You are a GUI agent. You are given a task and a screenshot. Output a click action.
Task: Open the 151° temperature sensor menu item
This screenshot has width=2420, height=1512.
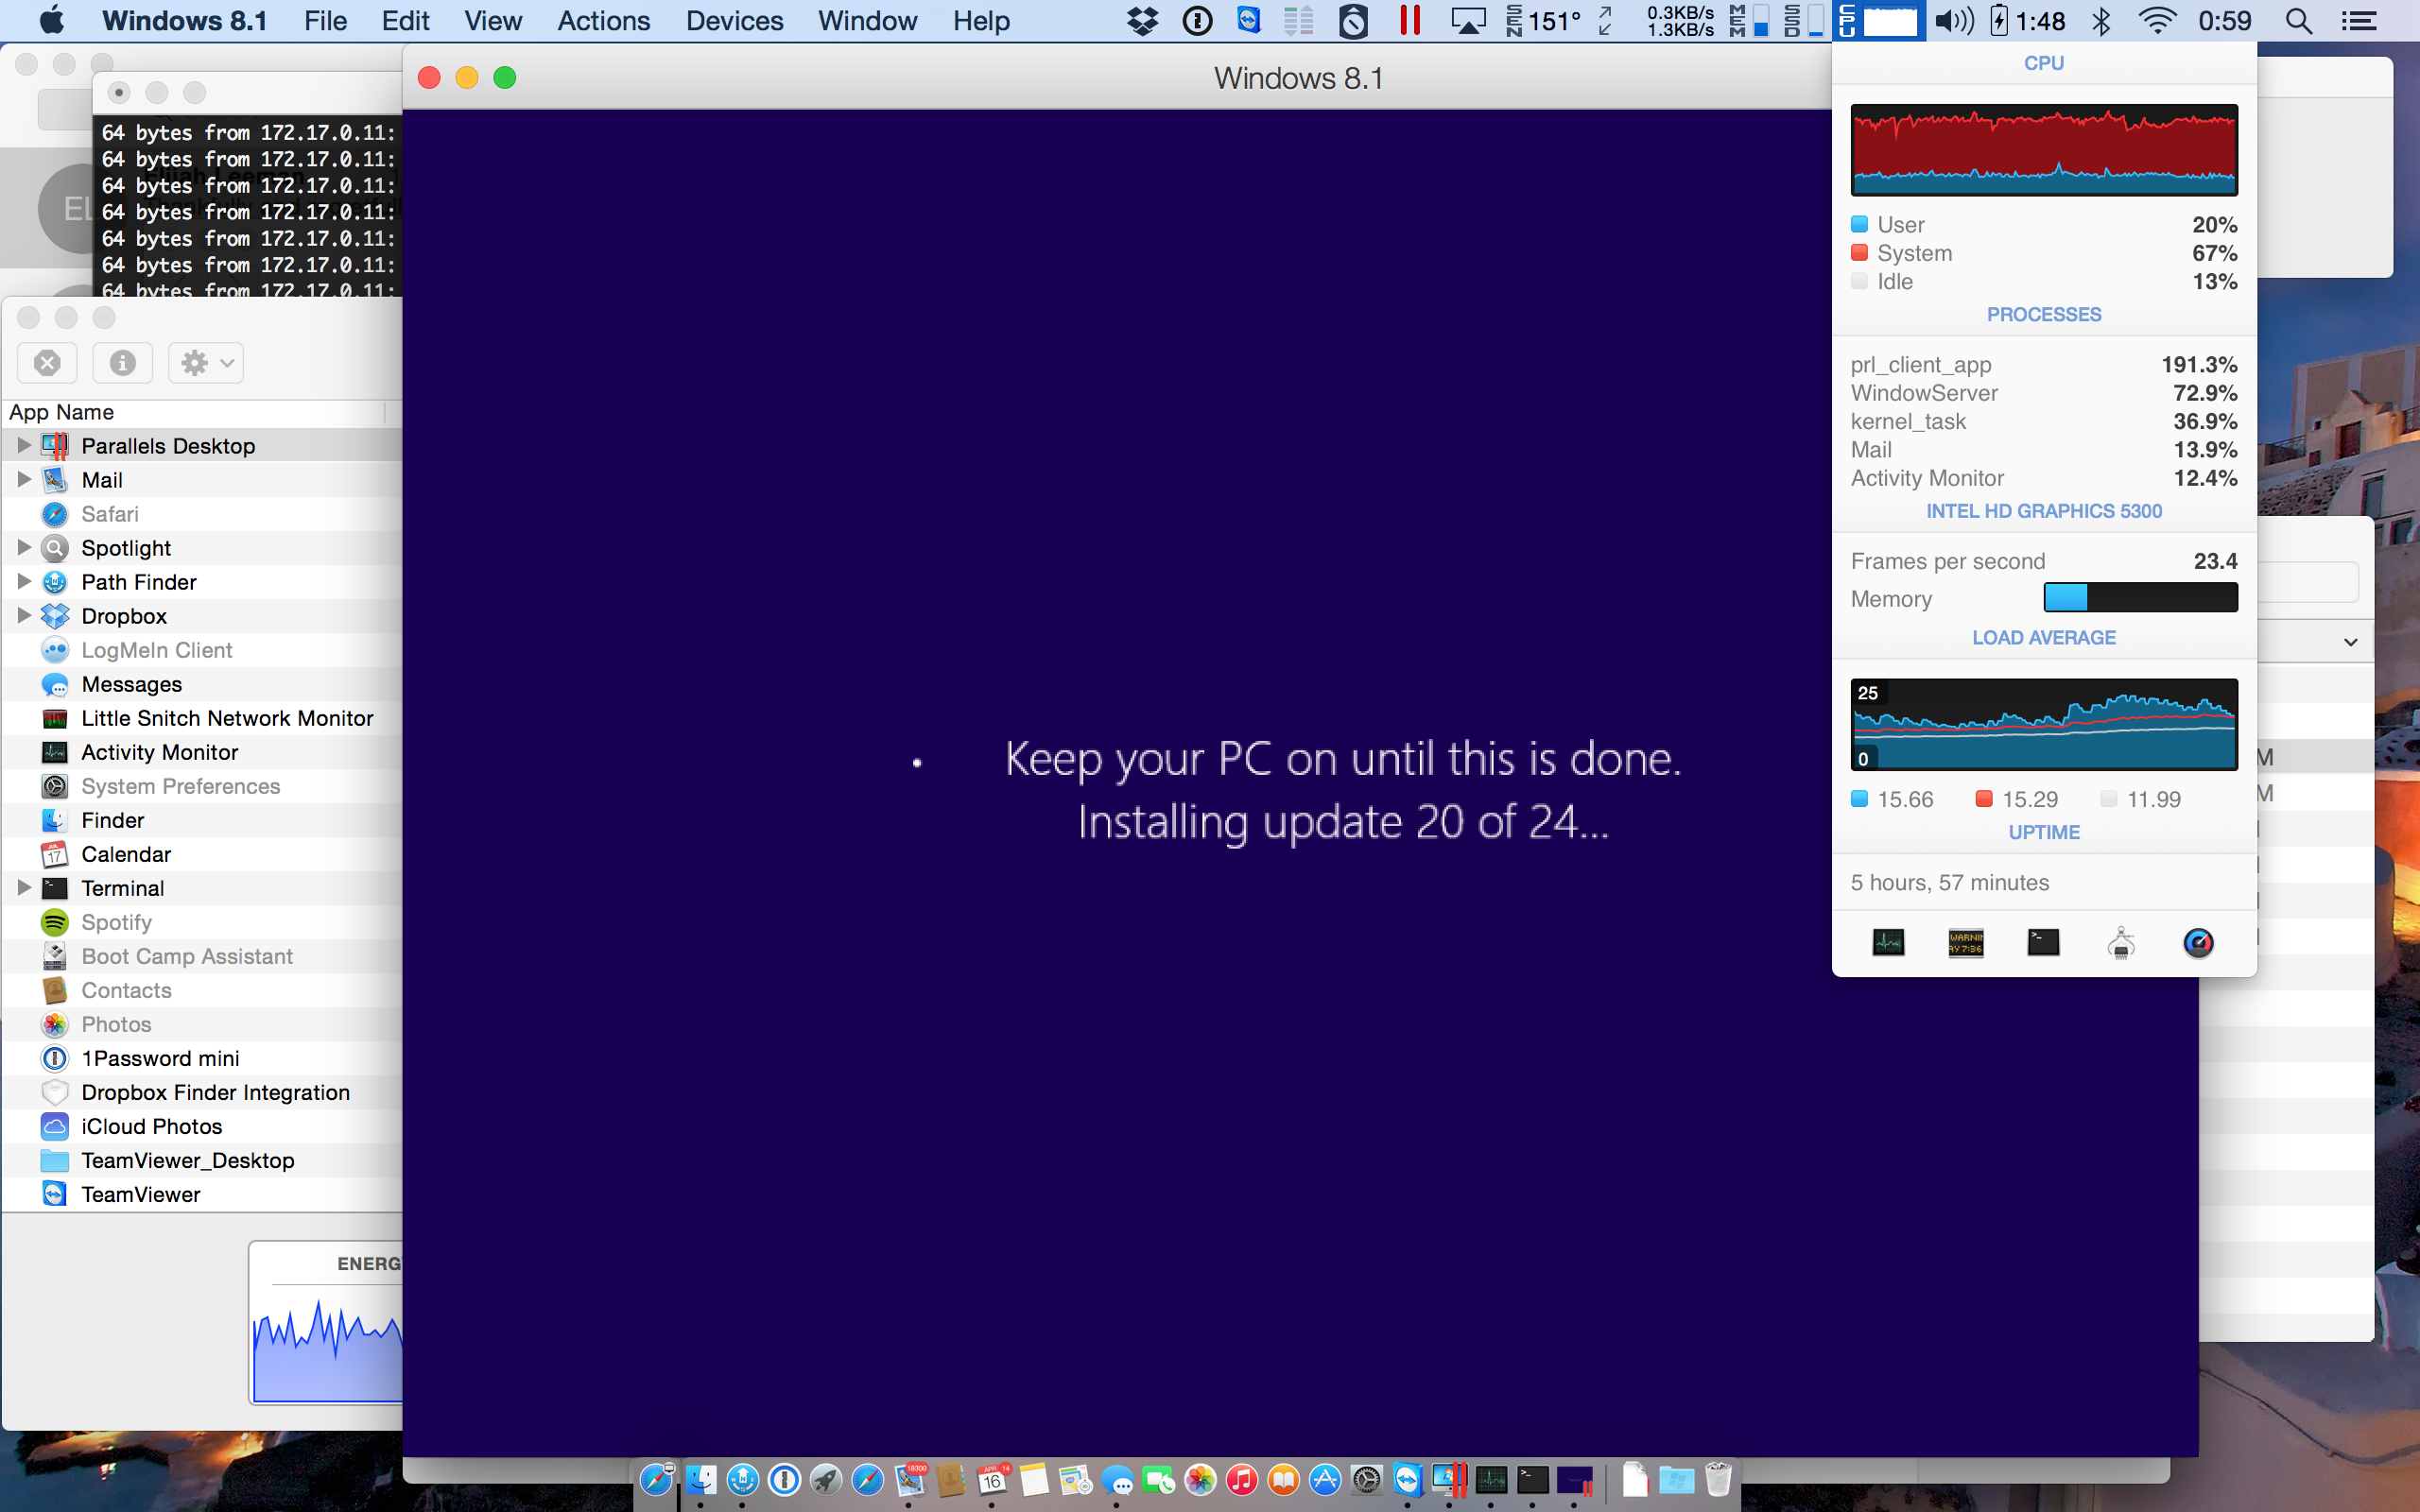1545,20
